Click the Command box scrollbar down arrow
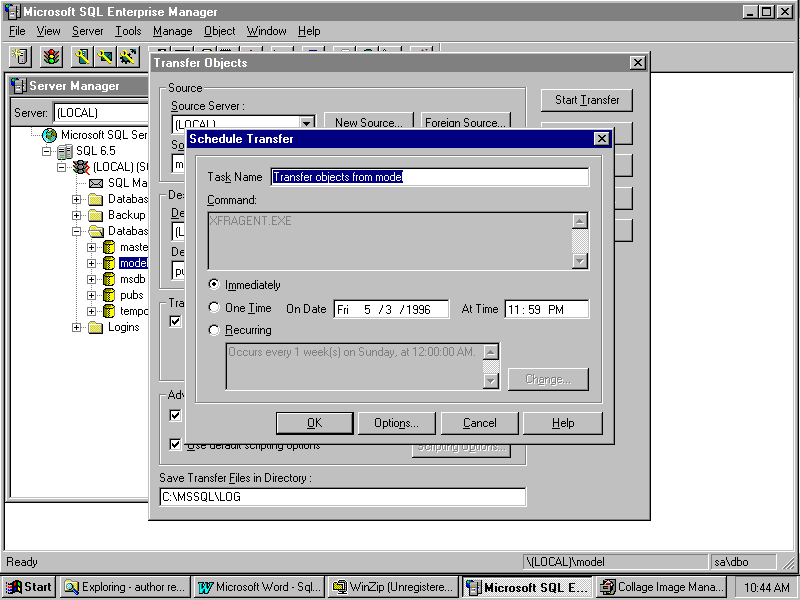The width and height of the screenshot is (800, 600). click(580, 261)
